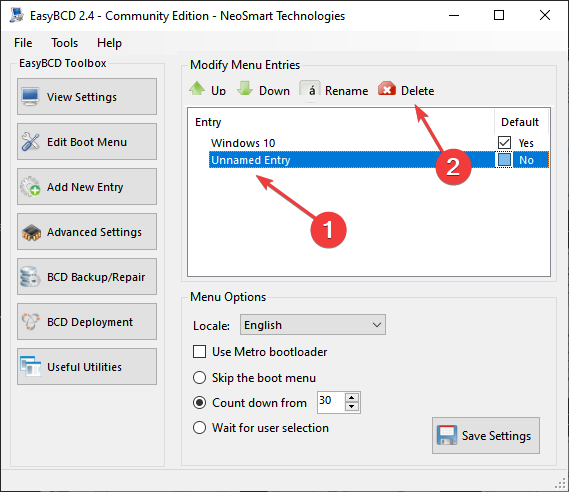Click the green Down arrow icon

tap(245, 88)
